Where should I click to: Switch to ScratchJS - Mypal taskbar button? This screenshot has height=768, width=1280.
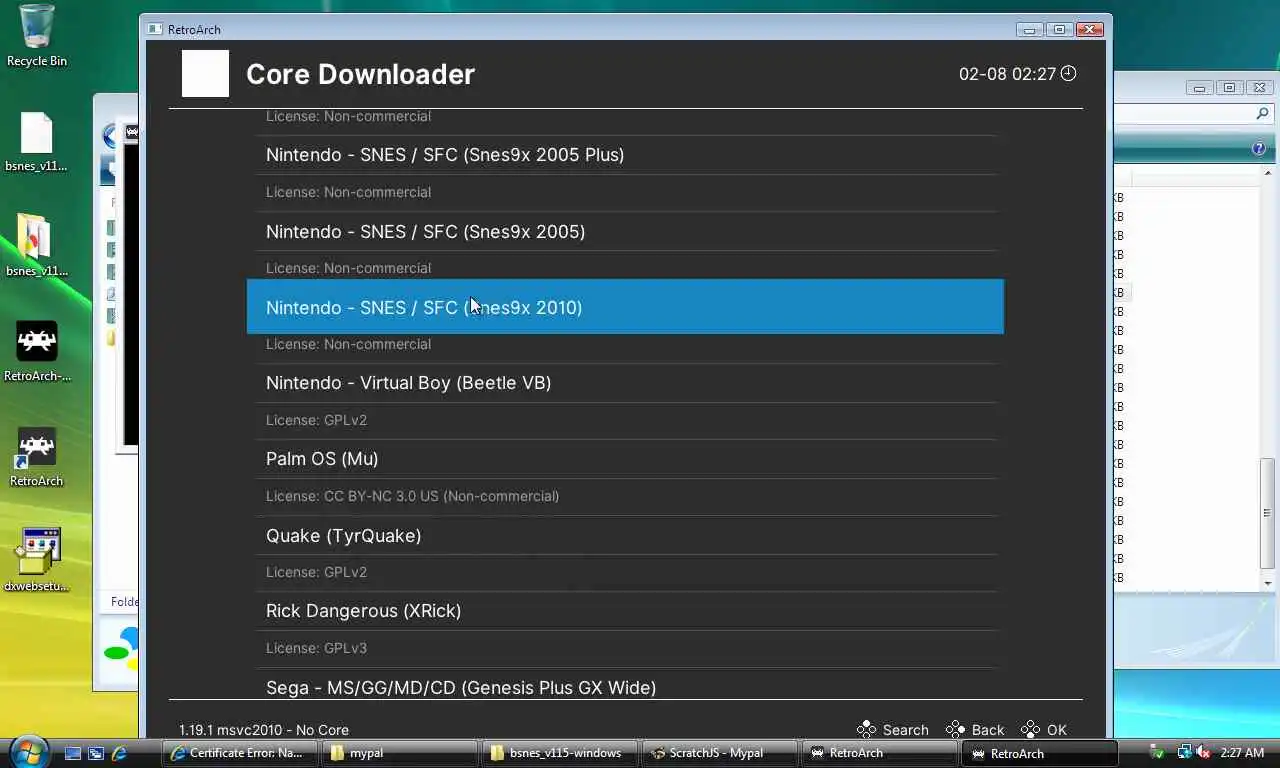tap(719, 753)
